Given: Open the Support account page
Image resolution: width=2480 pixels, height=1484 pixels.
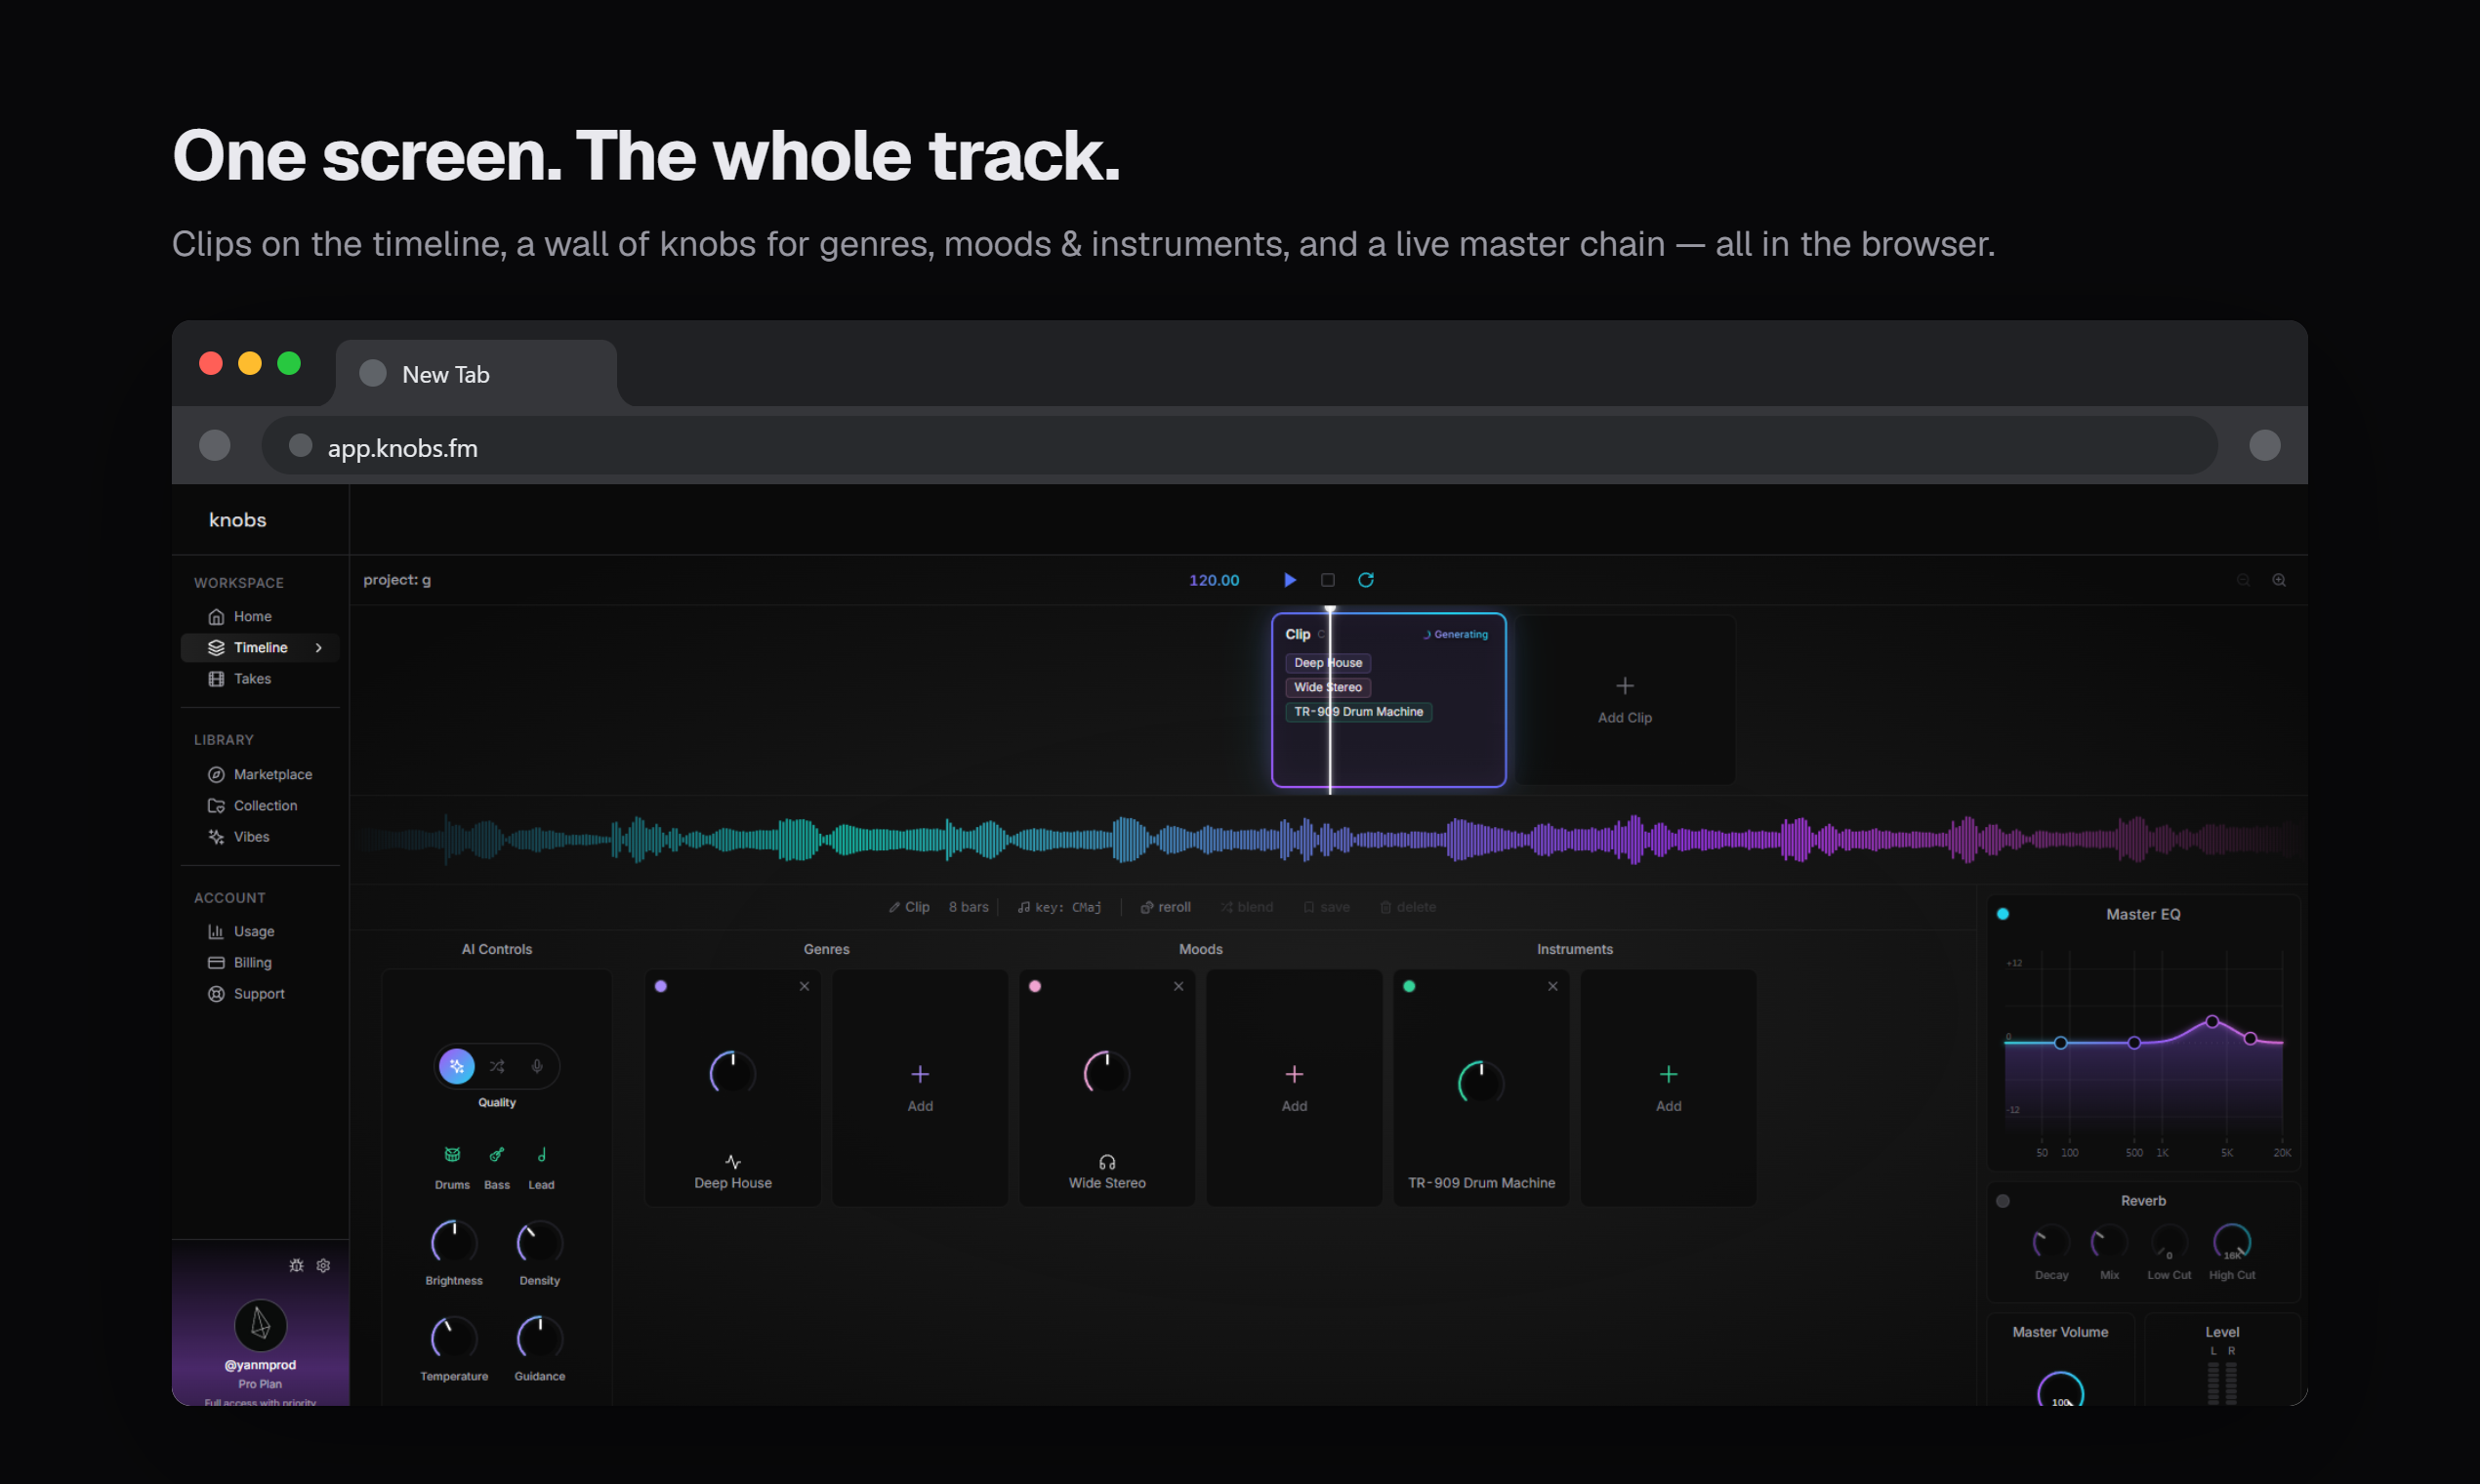Looking at the screenshot, I should pyautogui.click(x=260, y=993).
